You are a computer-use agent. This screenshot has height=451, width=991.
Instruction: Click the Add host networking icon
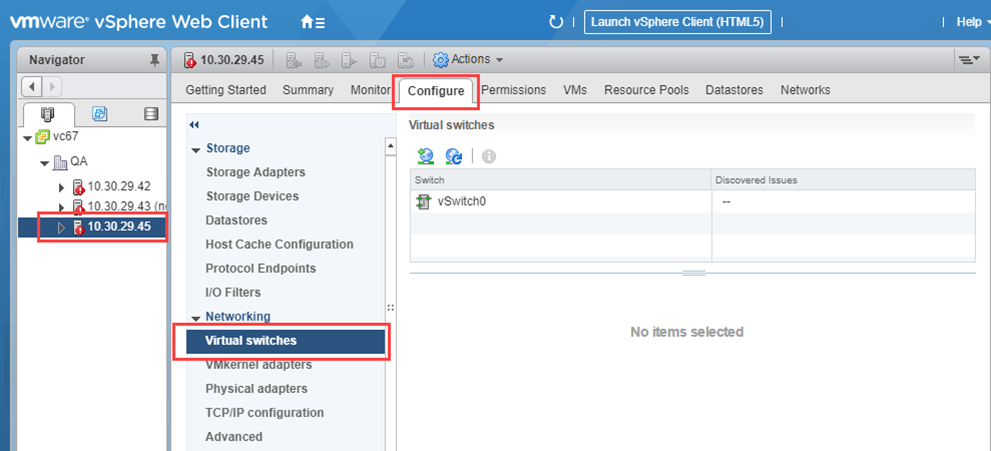[426, 156]
